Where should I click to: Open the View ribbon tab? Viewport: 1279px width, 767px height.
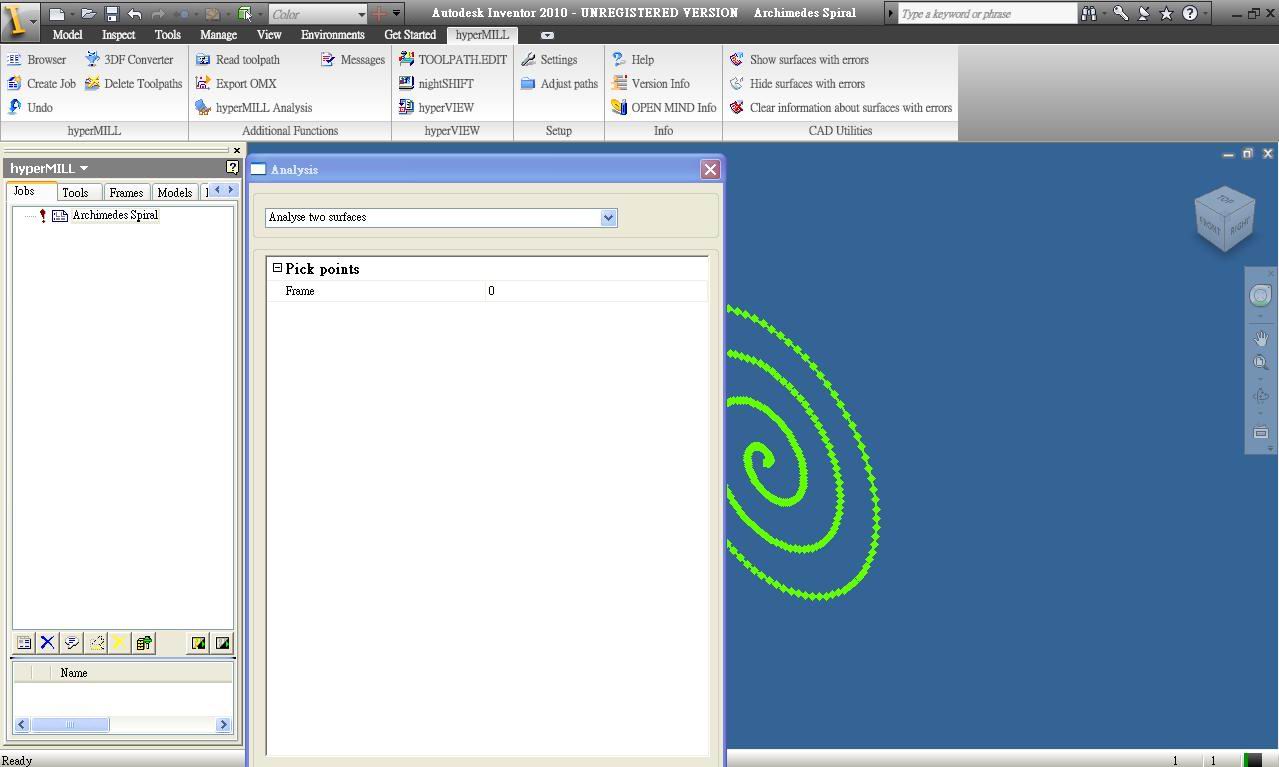pos(269,35)
